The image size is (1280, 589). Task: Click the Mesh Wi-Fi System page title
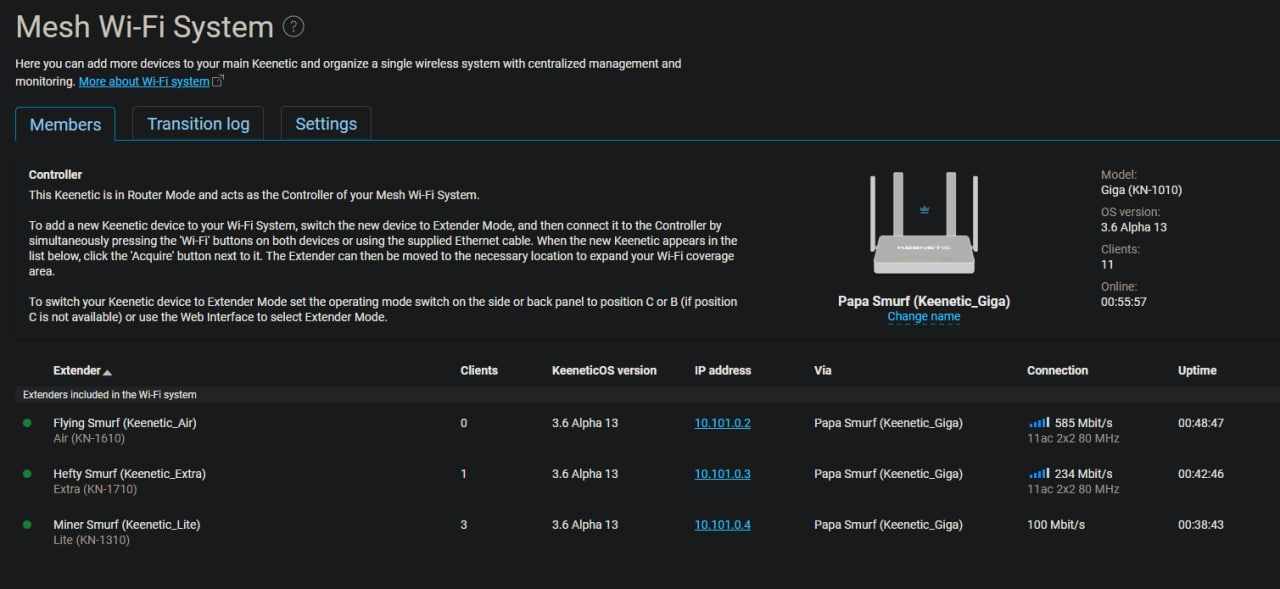tap(145, 27)
